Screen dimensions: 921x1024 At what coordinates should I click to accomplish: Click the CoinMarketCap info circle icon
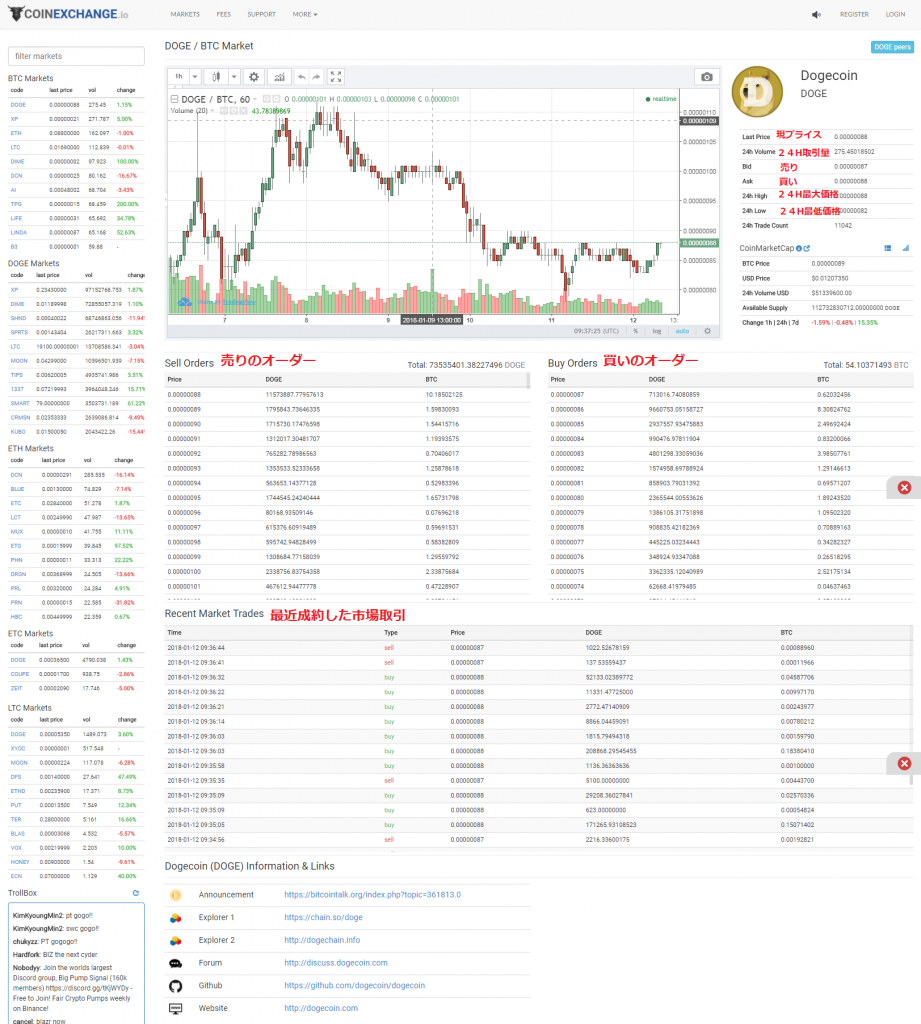pos(799,248)
